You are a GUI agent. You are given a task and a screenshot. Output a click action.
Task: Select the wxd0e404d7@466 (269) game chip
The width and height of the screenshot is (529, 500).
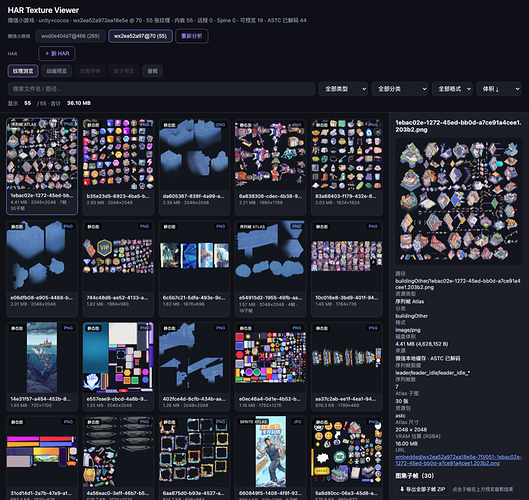coord(70,36)
